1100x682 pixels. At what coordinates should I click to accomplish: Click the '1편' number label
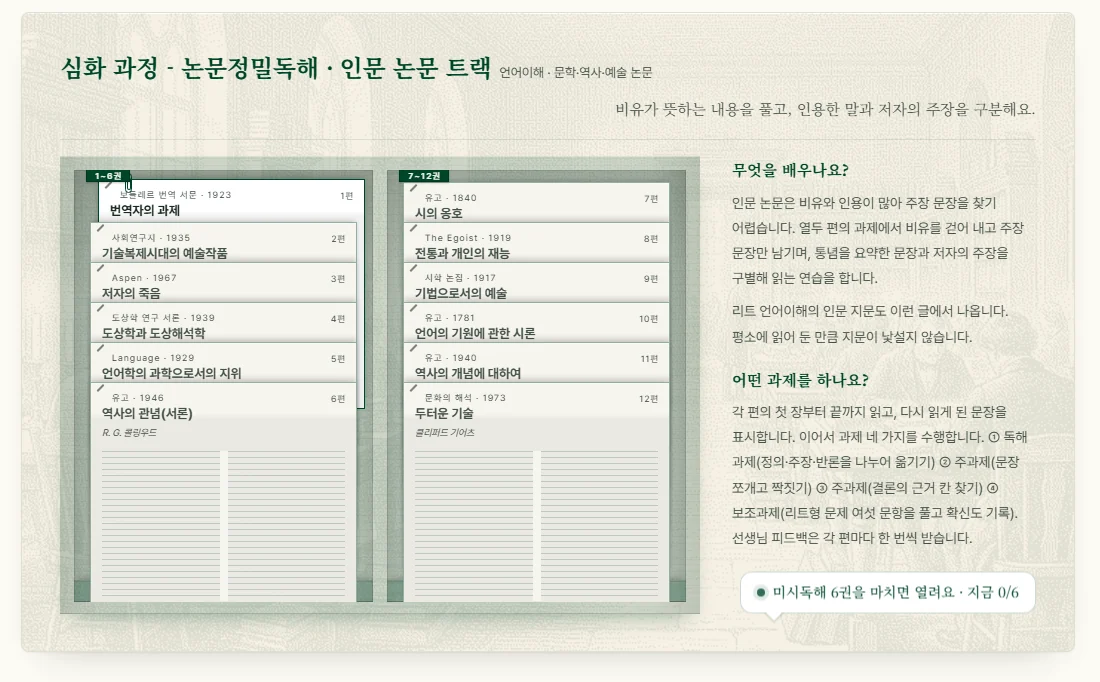tap(347, 196)
